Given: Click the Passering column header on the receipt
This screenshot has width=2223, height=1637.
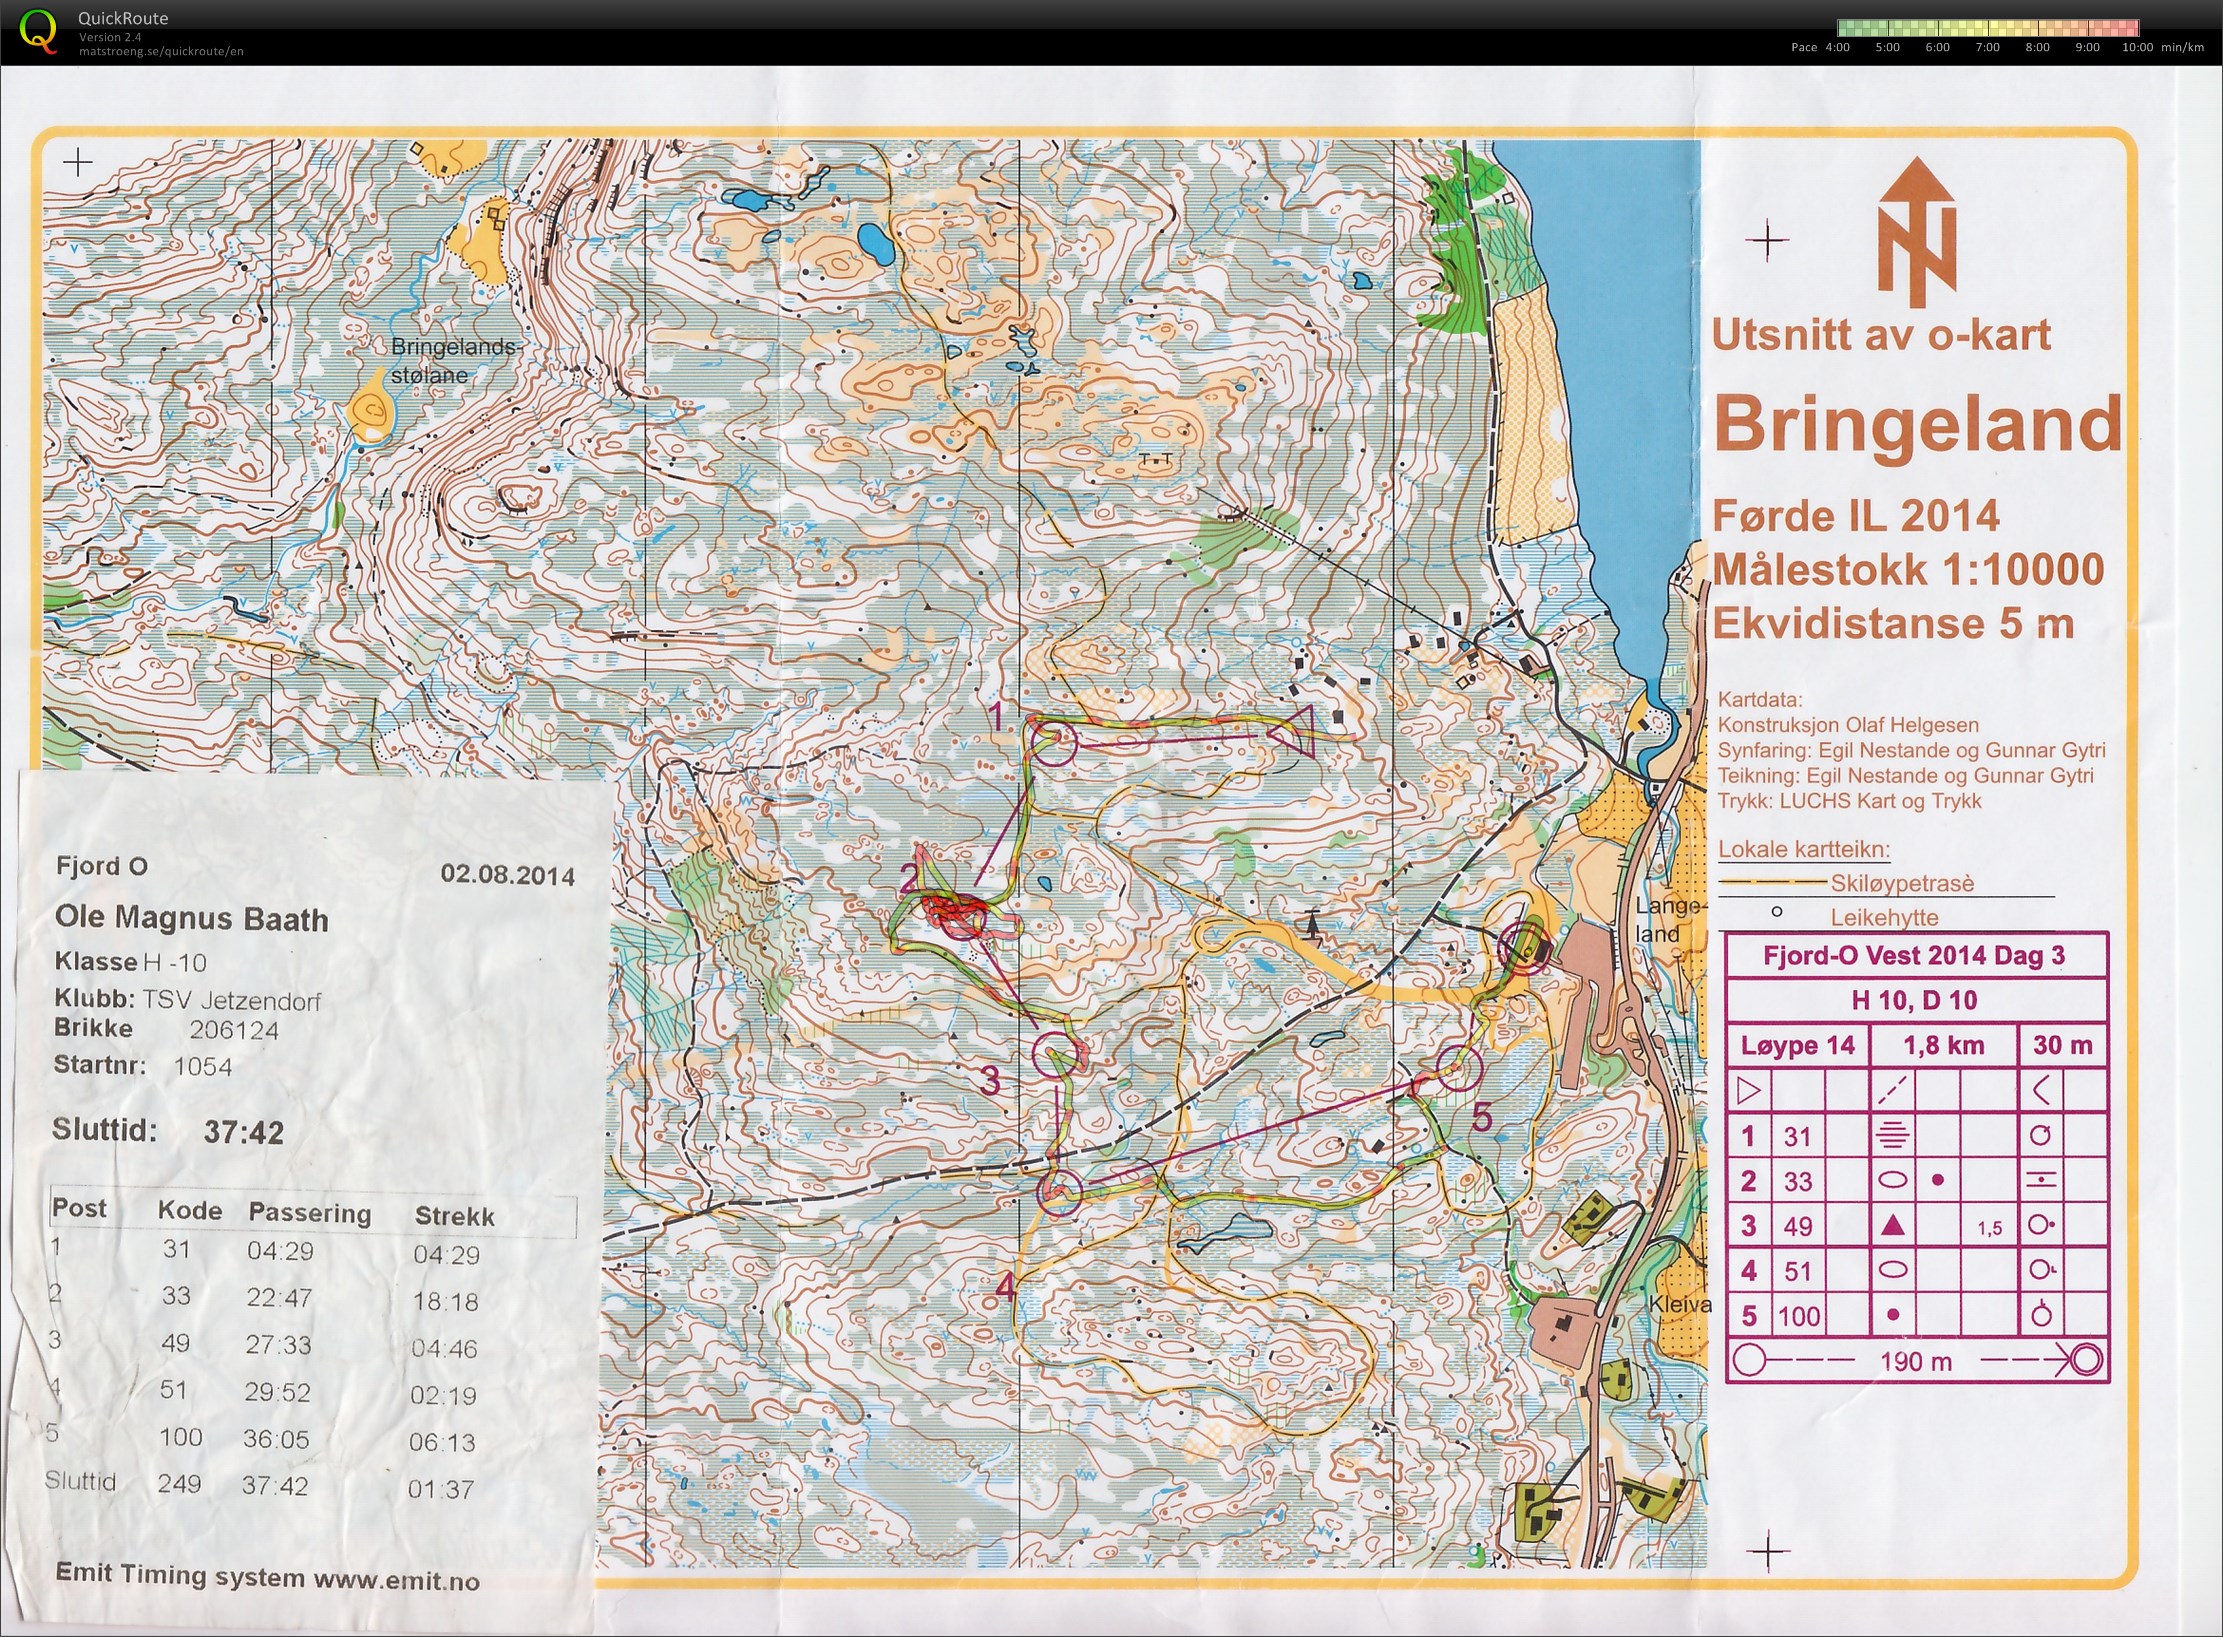Looking at the screenshot, I should coord(309,1213).
